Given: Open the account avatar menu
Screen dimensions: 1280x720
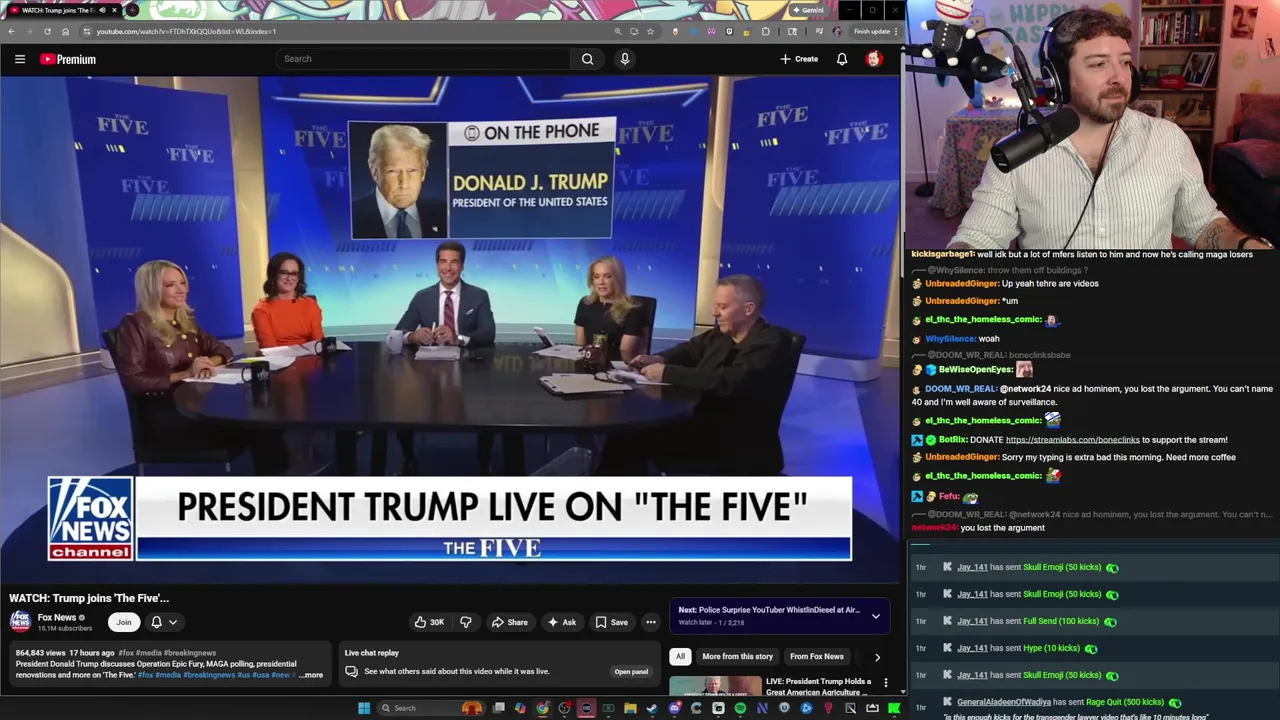Looking at the screenshot, I should point(874,59).
